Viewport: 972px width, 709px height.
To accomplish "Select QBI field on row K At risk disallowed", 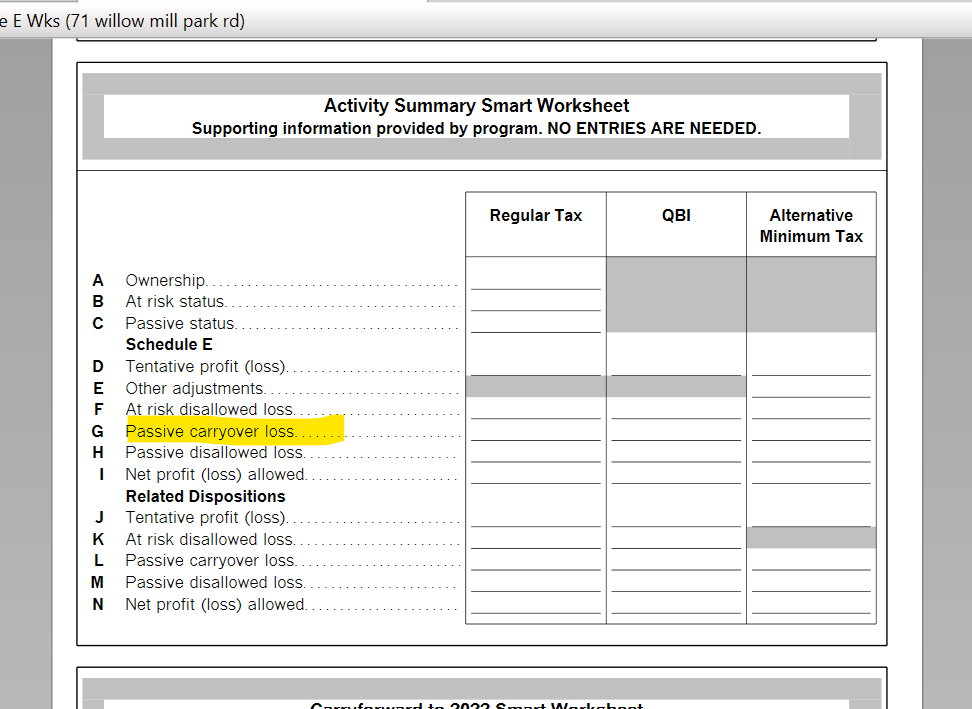I will [x=676, y=539].
